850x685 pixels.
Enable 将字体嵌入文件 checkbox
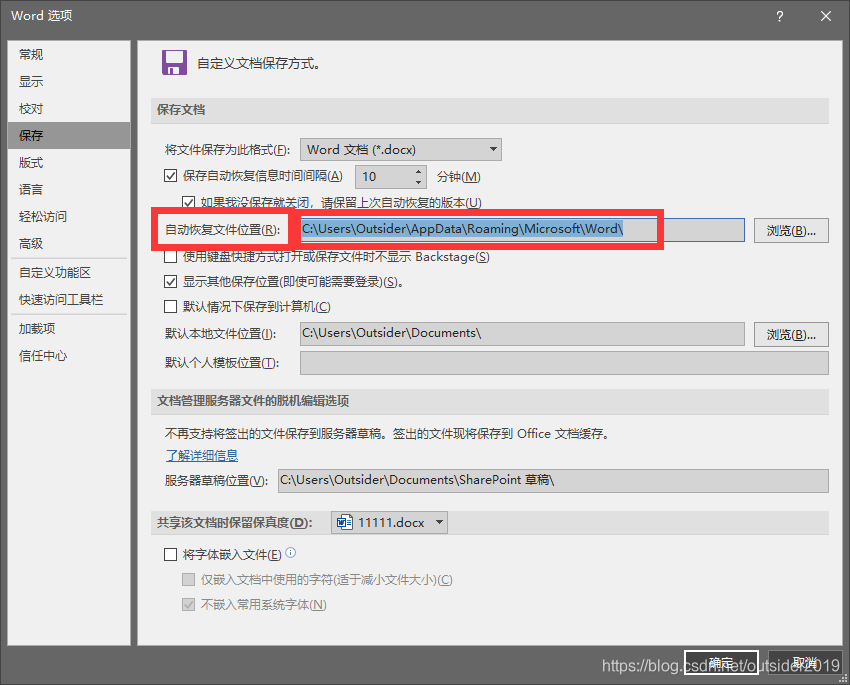pos(170,554)
